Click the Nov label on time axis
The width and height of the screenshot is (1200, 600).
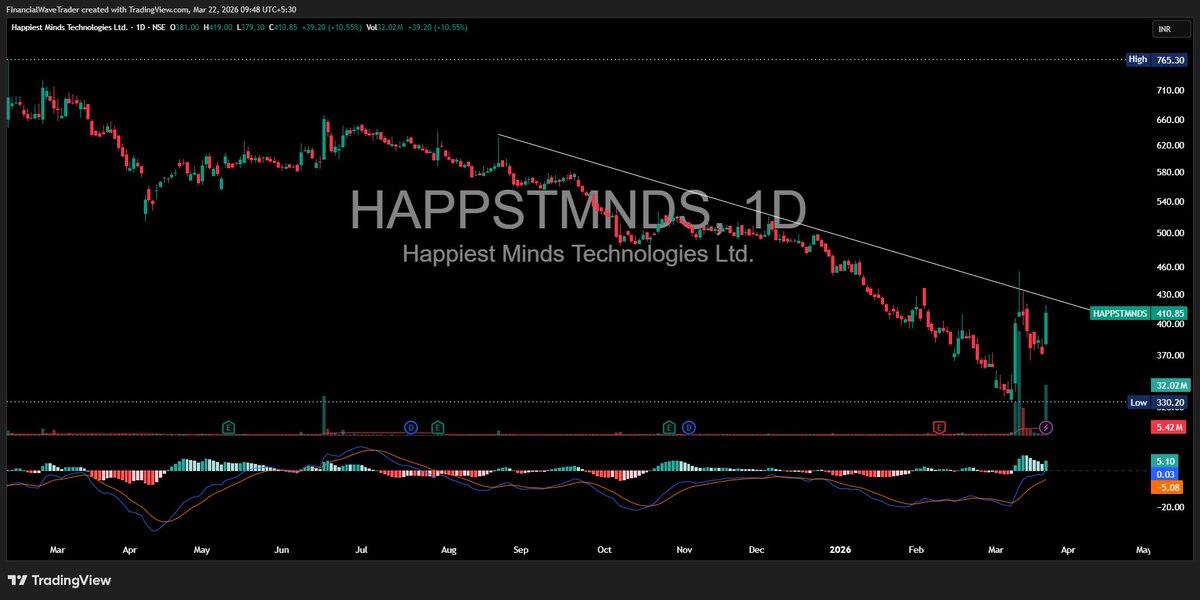tap(685, 550)
